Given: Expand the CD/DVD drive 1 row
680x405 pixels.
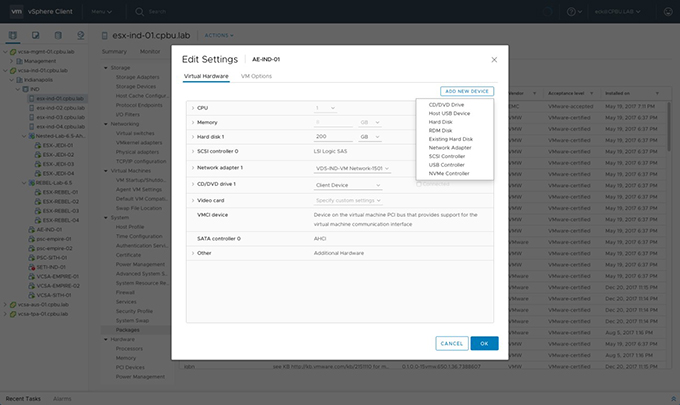Looking at the screenshot, I should pos(193,184).
